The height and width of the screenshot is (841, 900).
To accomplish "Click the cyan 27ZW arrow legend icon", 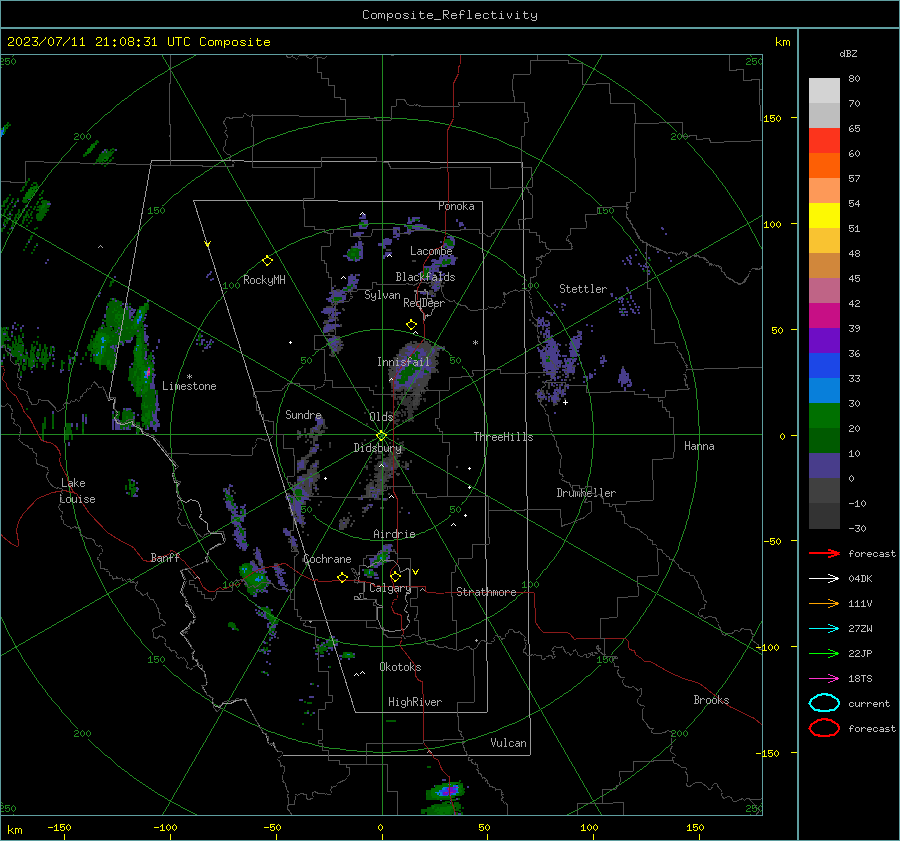I will (824, 629).
